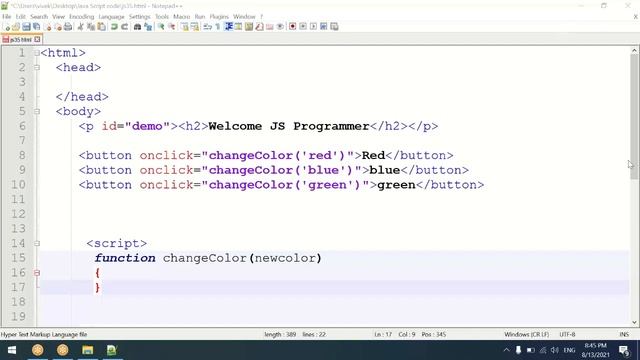Click the Windows (CR LF) status bar entry
Viewport: 640px width, 360px height.
[x=526, y=334]
